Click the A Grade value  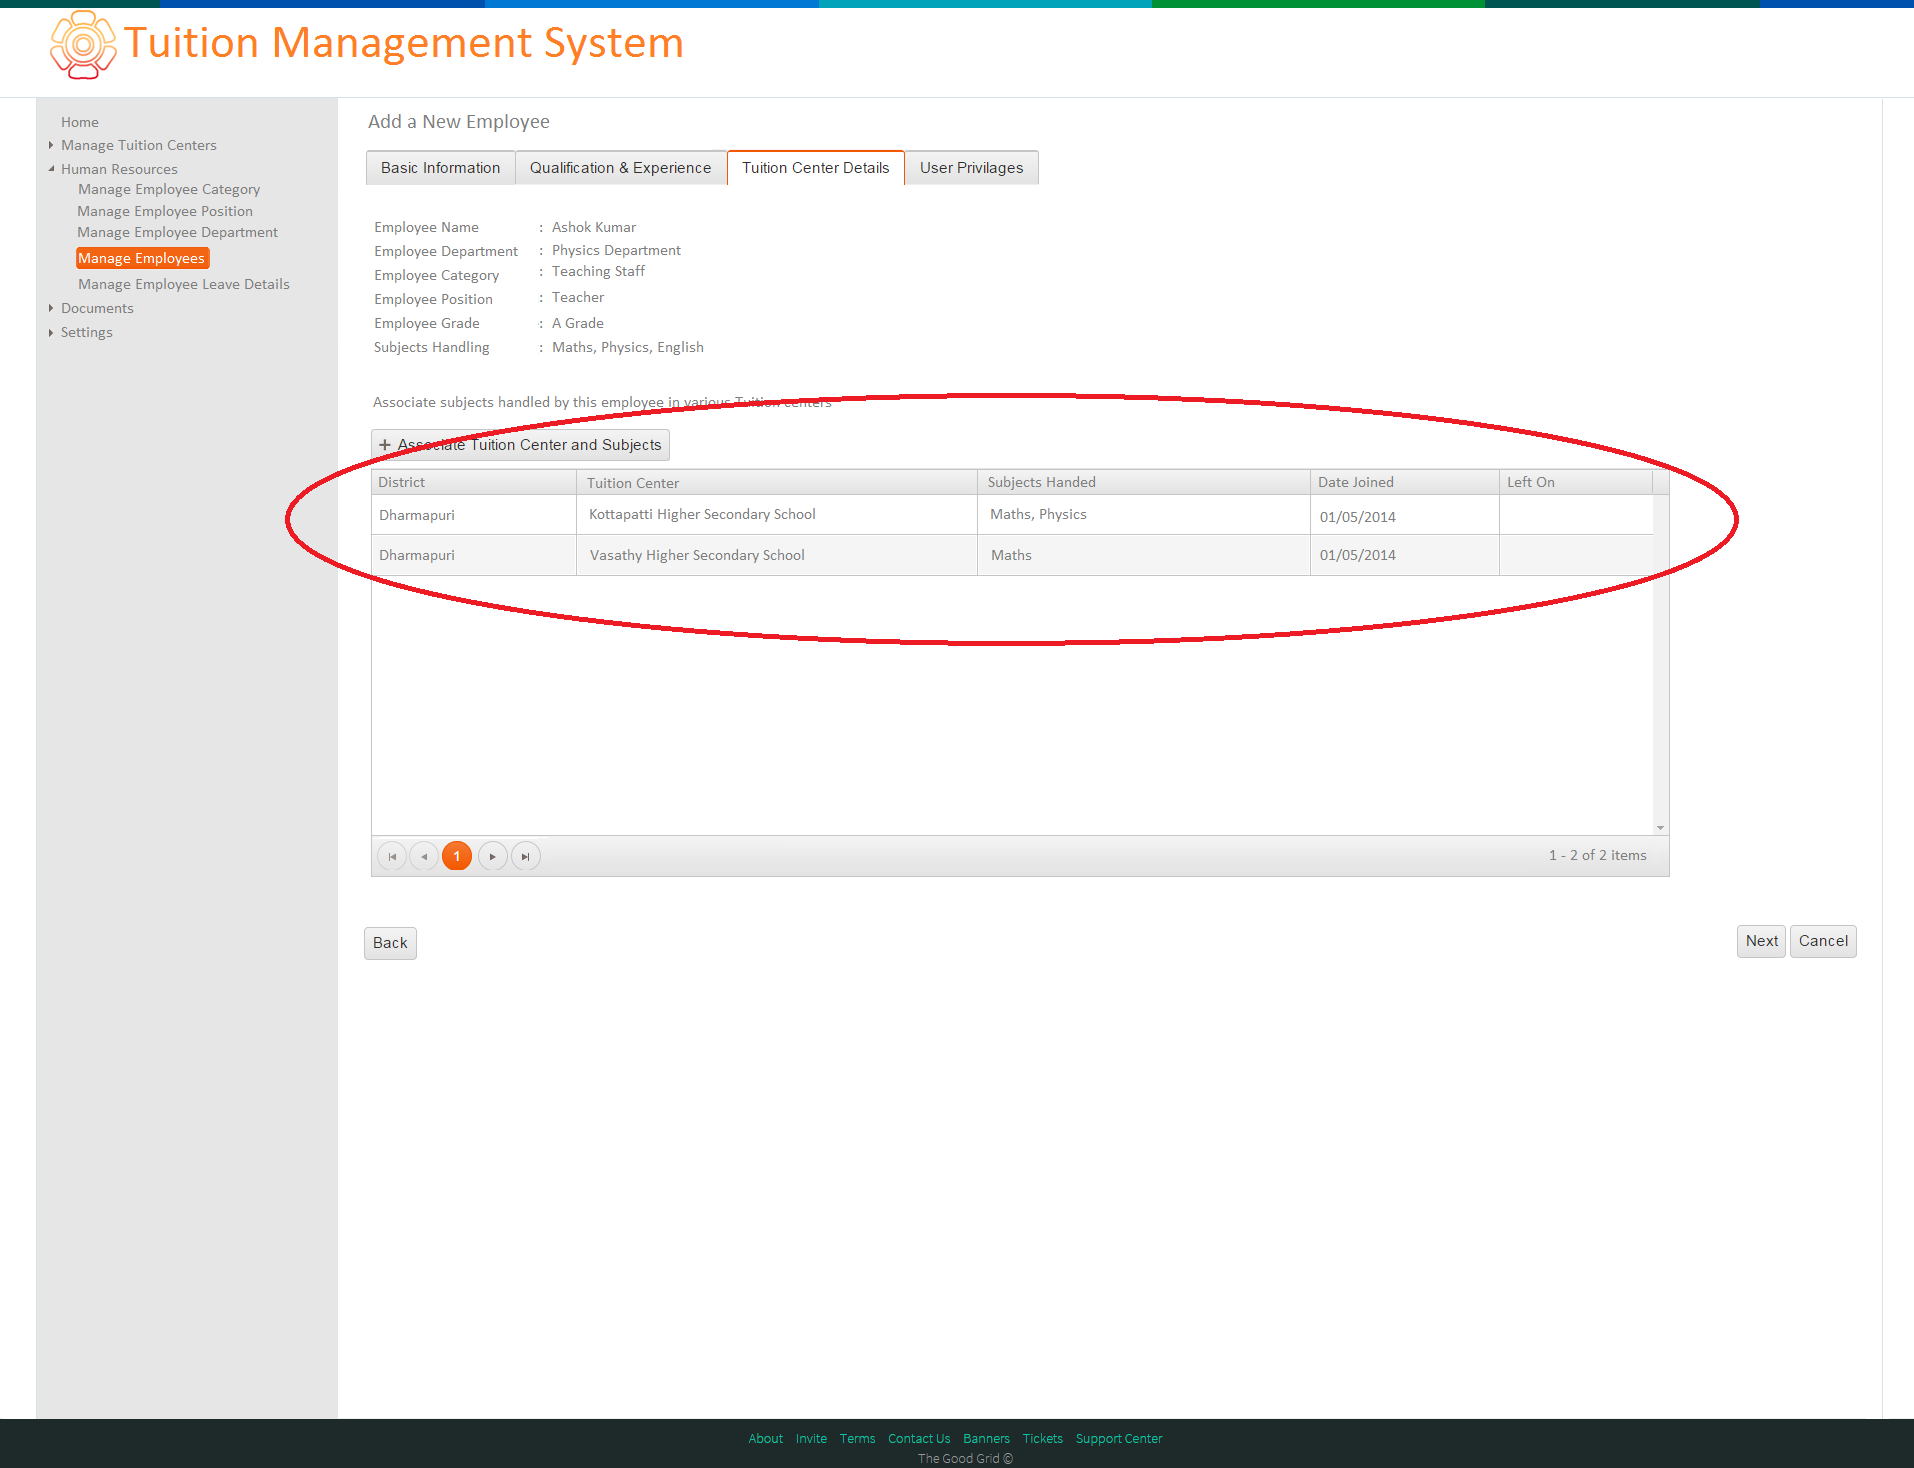578,323
